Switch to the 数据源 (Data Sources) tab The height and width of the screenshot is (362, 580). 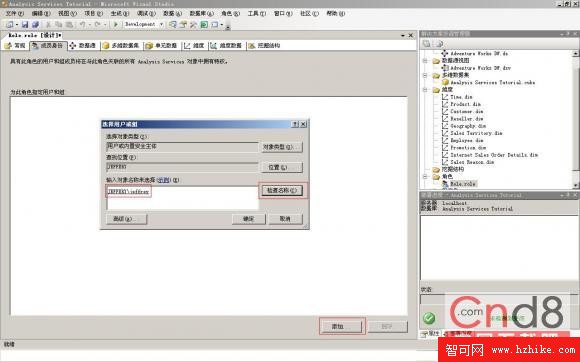pos(82,45)
